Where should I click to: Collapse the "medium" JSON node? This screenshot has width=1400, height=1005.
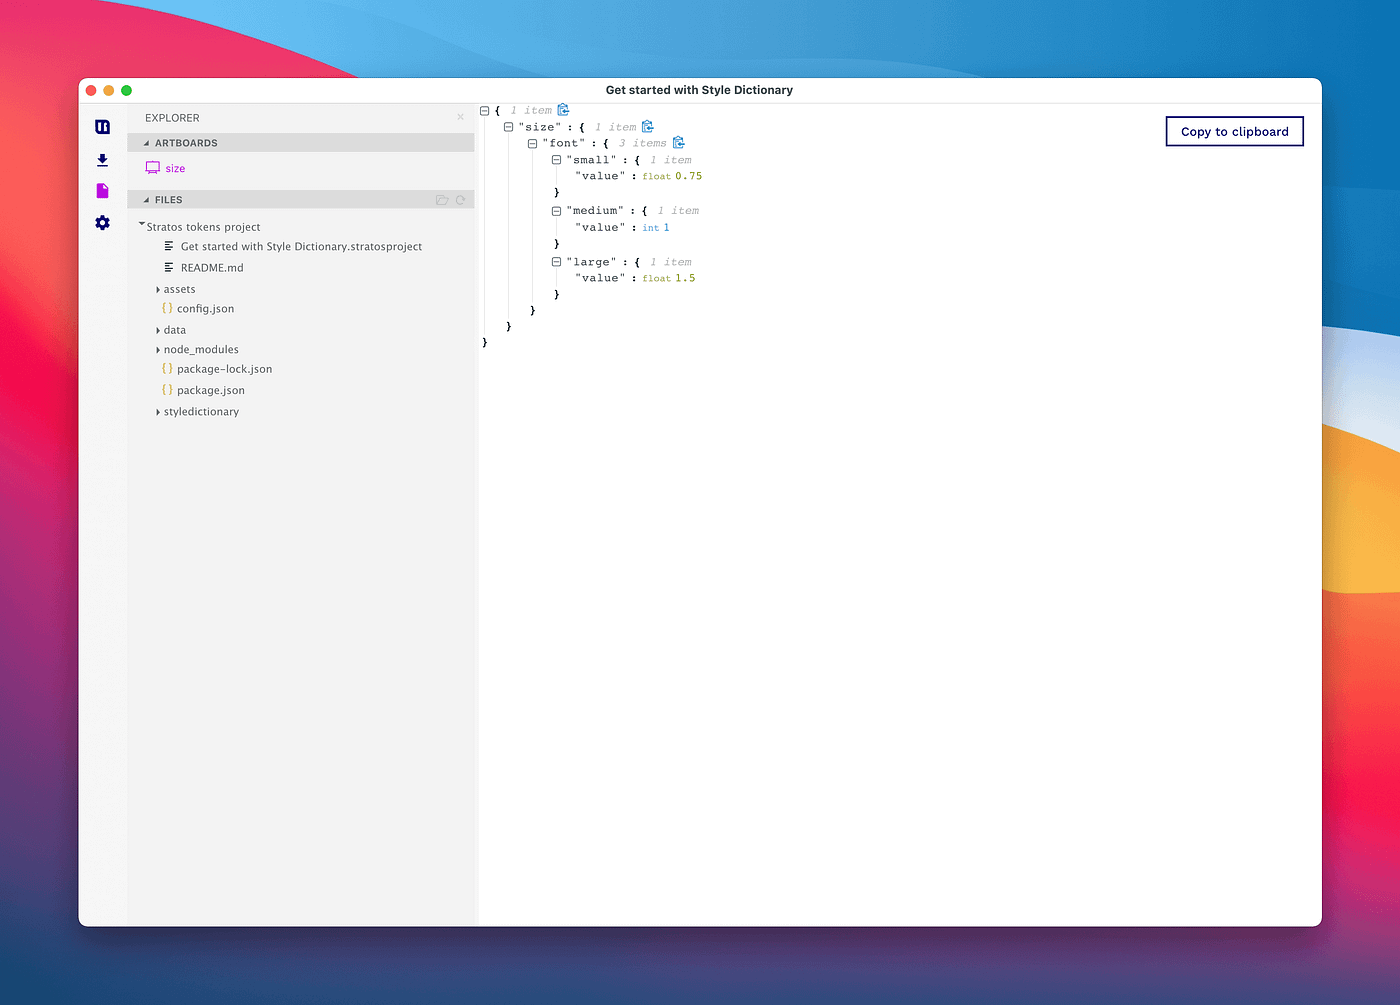point(556,210)
